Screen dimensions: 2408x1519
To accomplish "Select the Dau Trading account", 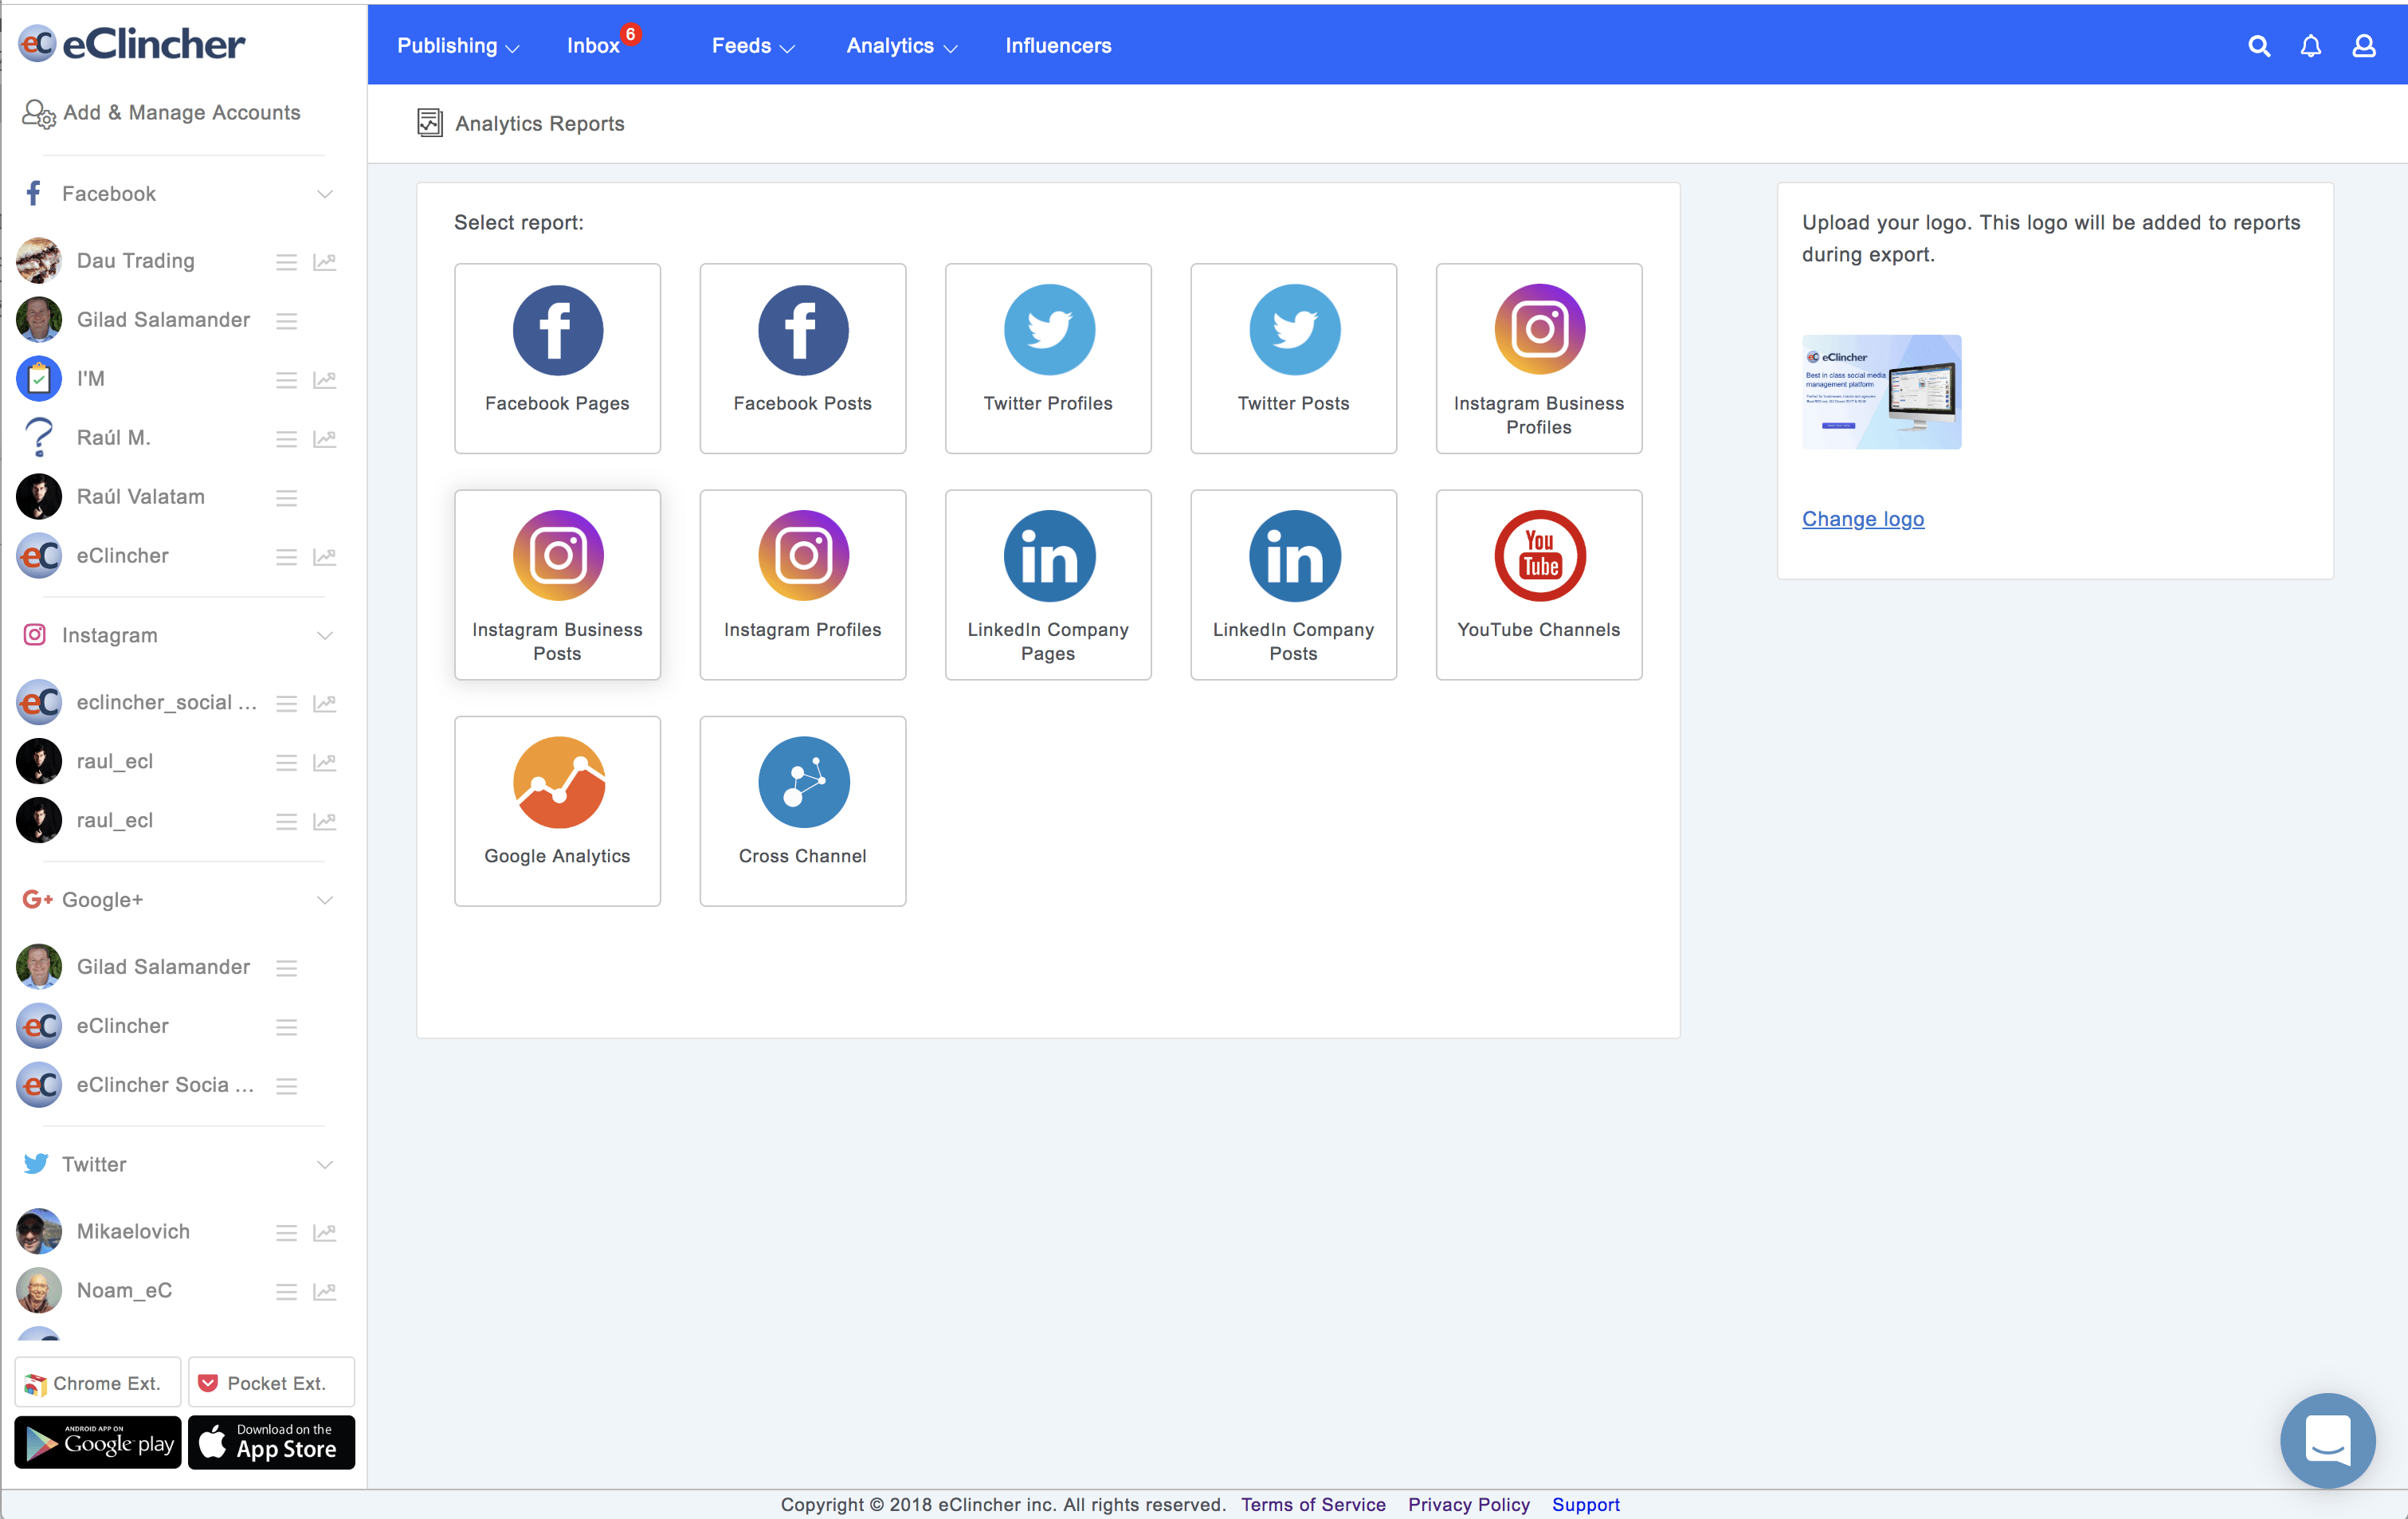I will click(x=135, y=261).
